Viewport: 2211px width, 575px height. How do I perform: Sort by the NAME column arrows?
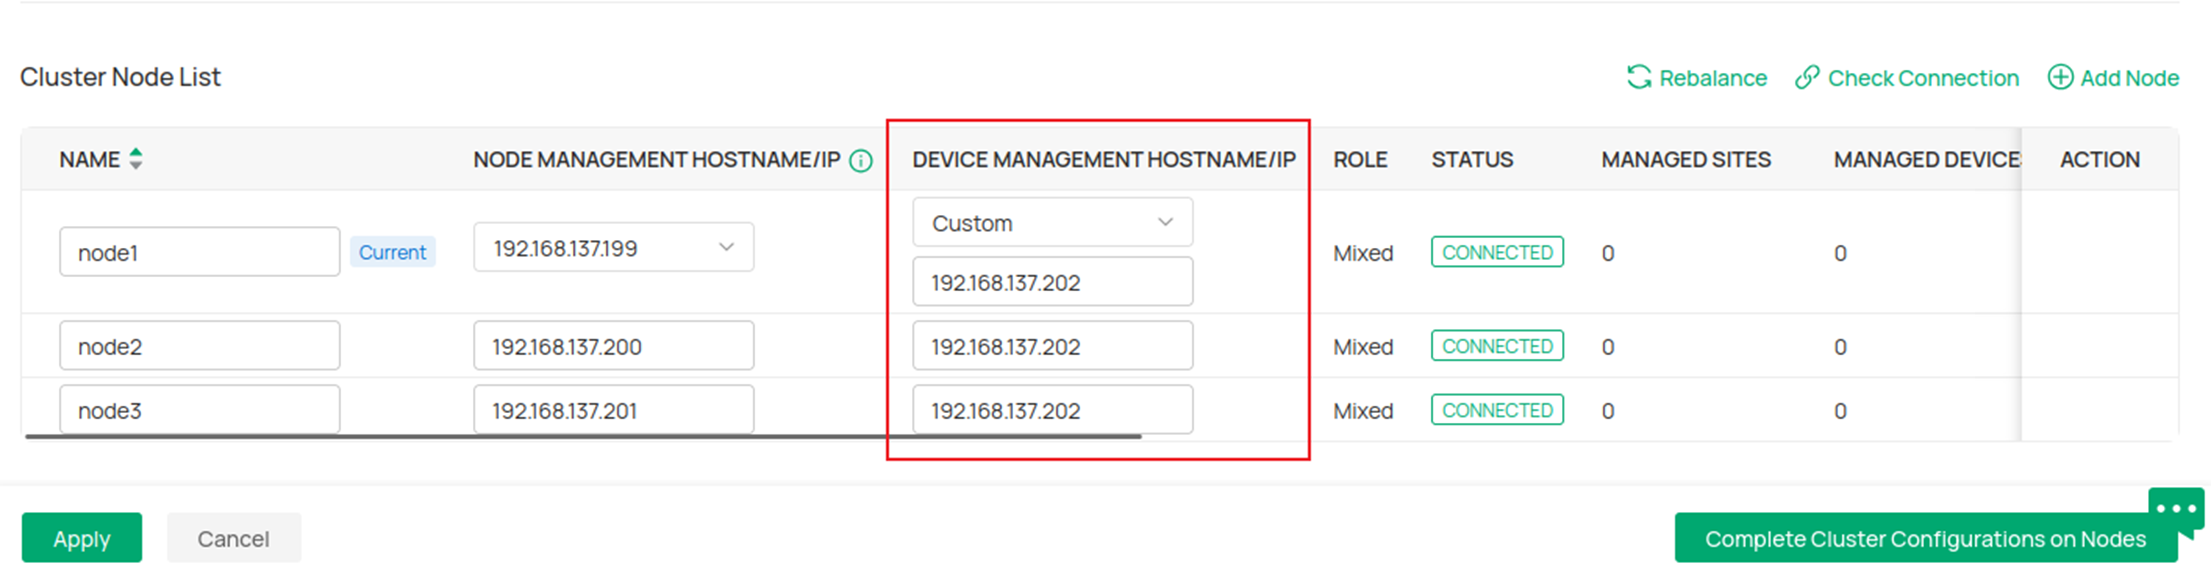coord(136,159)
